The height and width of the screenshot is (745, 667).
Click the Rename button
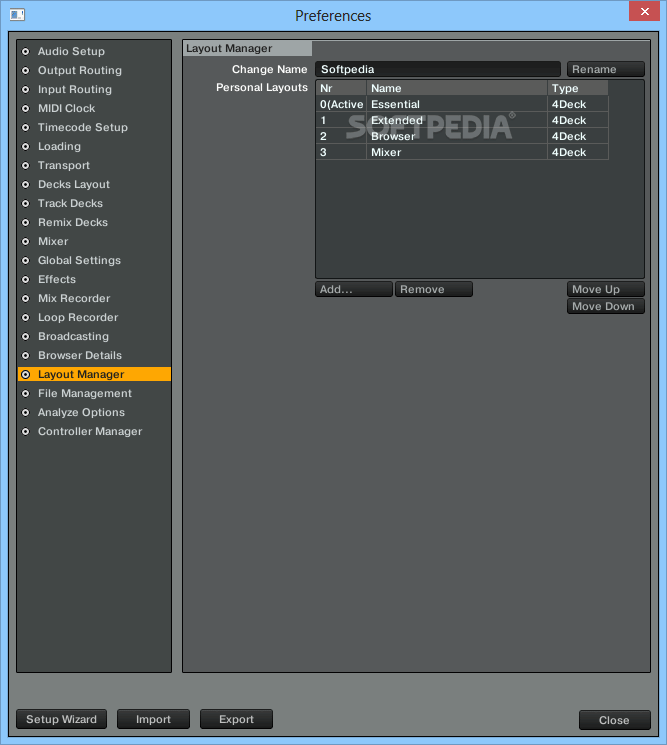tap(606, 69)
